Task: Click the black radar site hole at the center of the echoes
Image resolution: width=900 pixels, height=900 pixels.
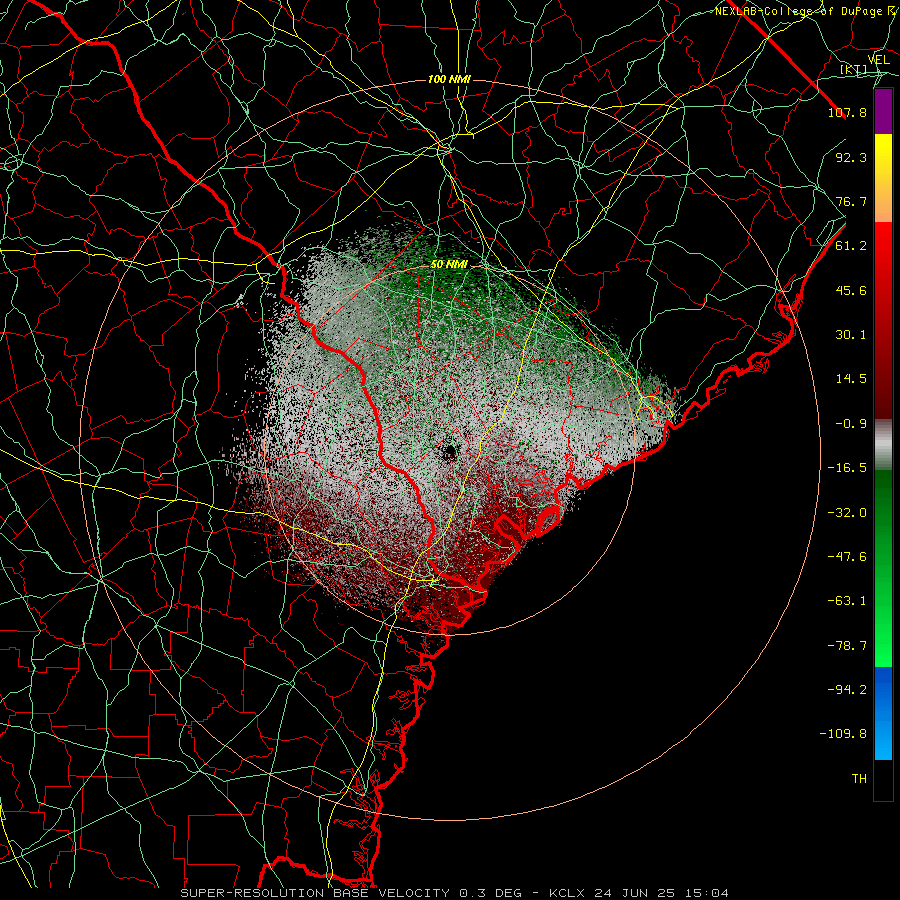Action: 449,452
